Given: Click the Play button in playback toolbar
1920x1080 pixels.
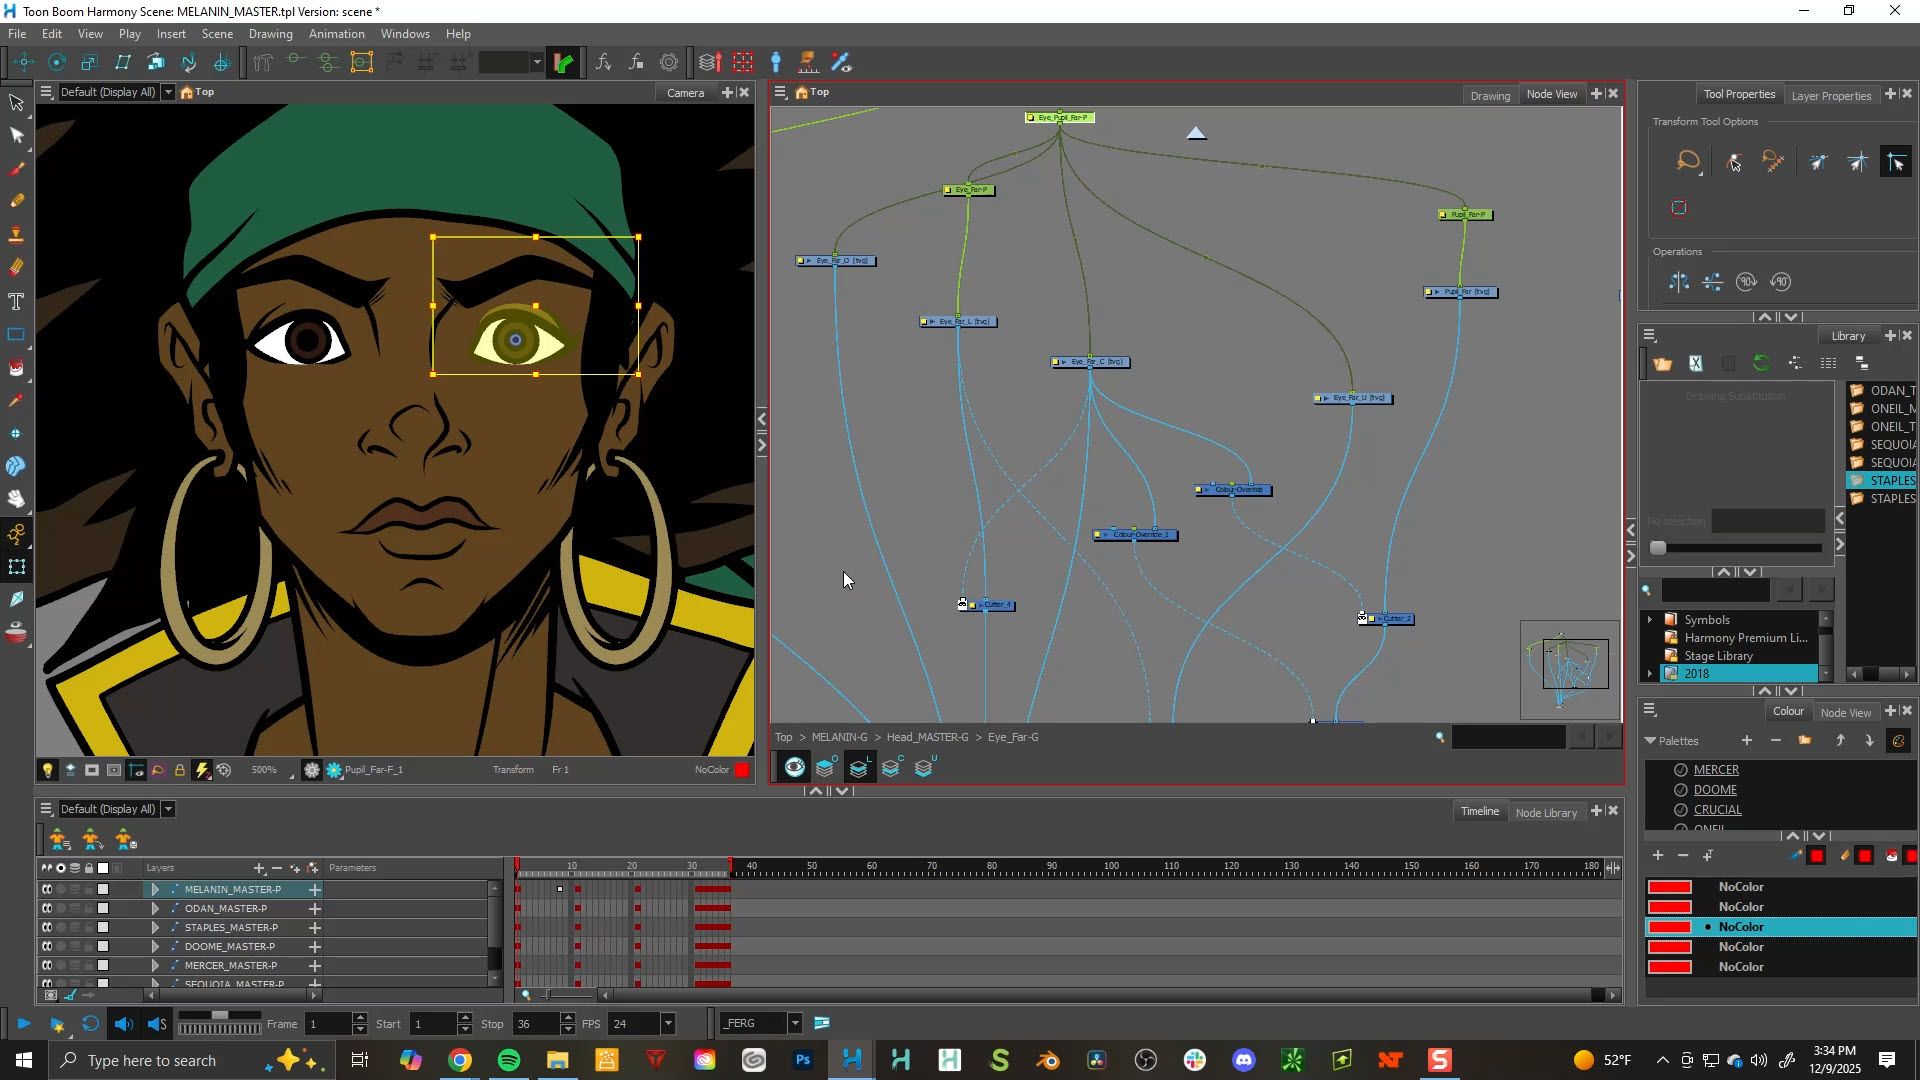Looking at the screenshot, I should (24, 1023).
